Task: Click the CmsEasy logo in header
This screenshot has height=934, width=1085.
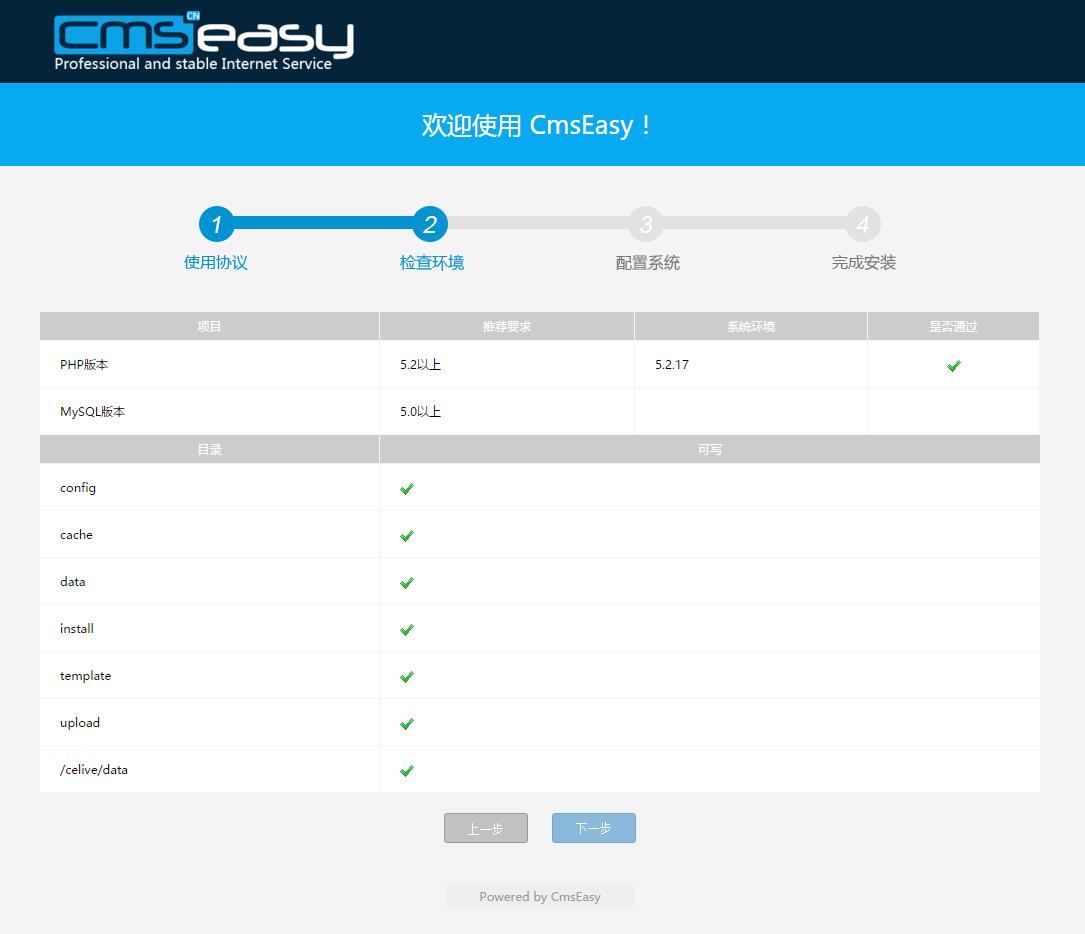Action: (x=203, y=42)
